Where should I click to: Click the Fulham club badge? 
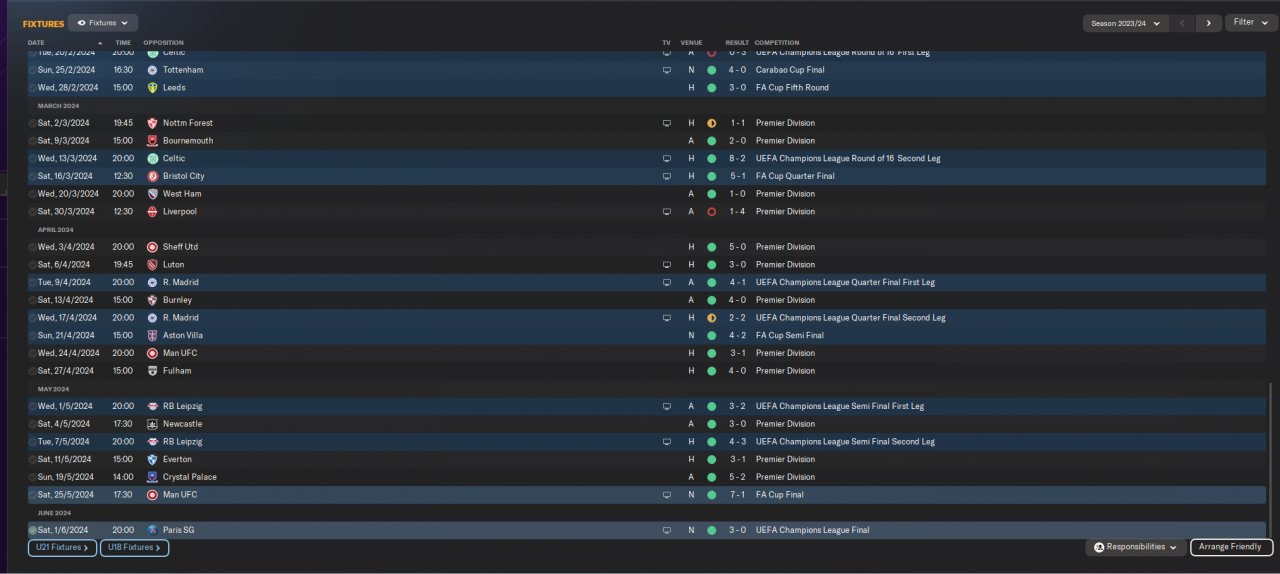click(152, 371)
